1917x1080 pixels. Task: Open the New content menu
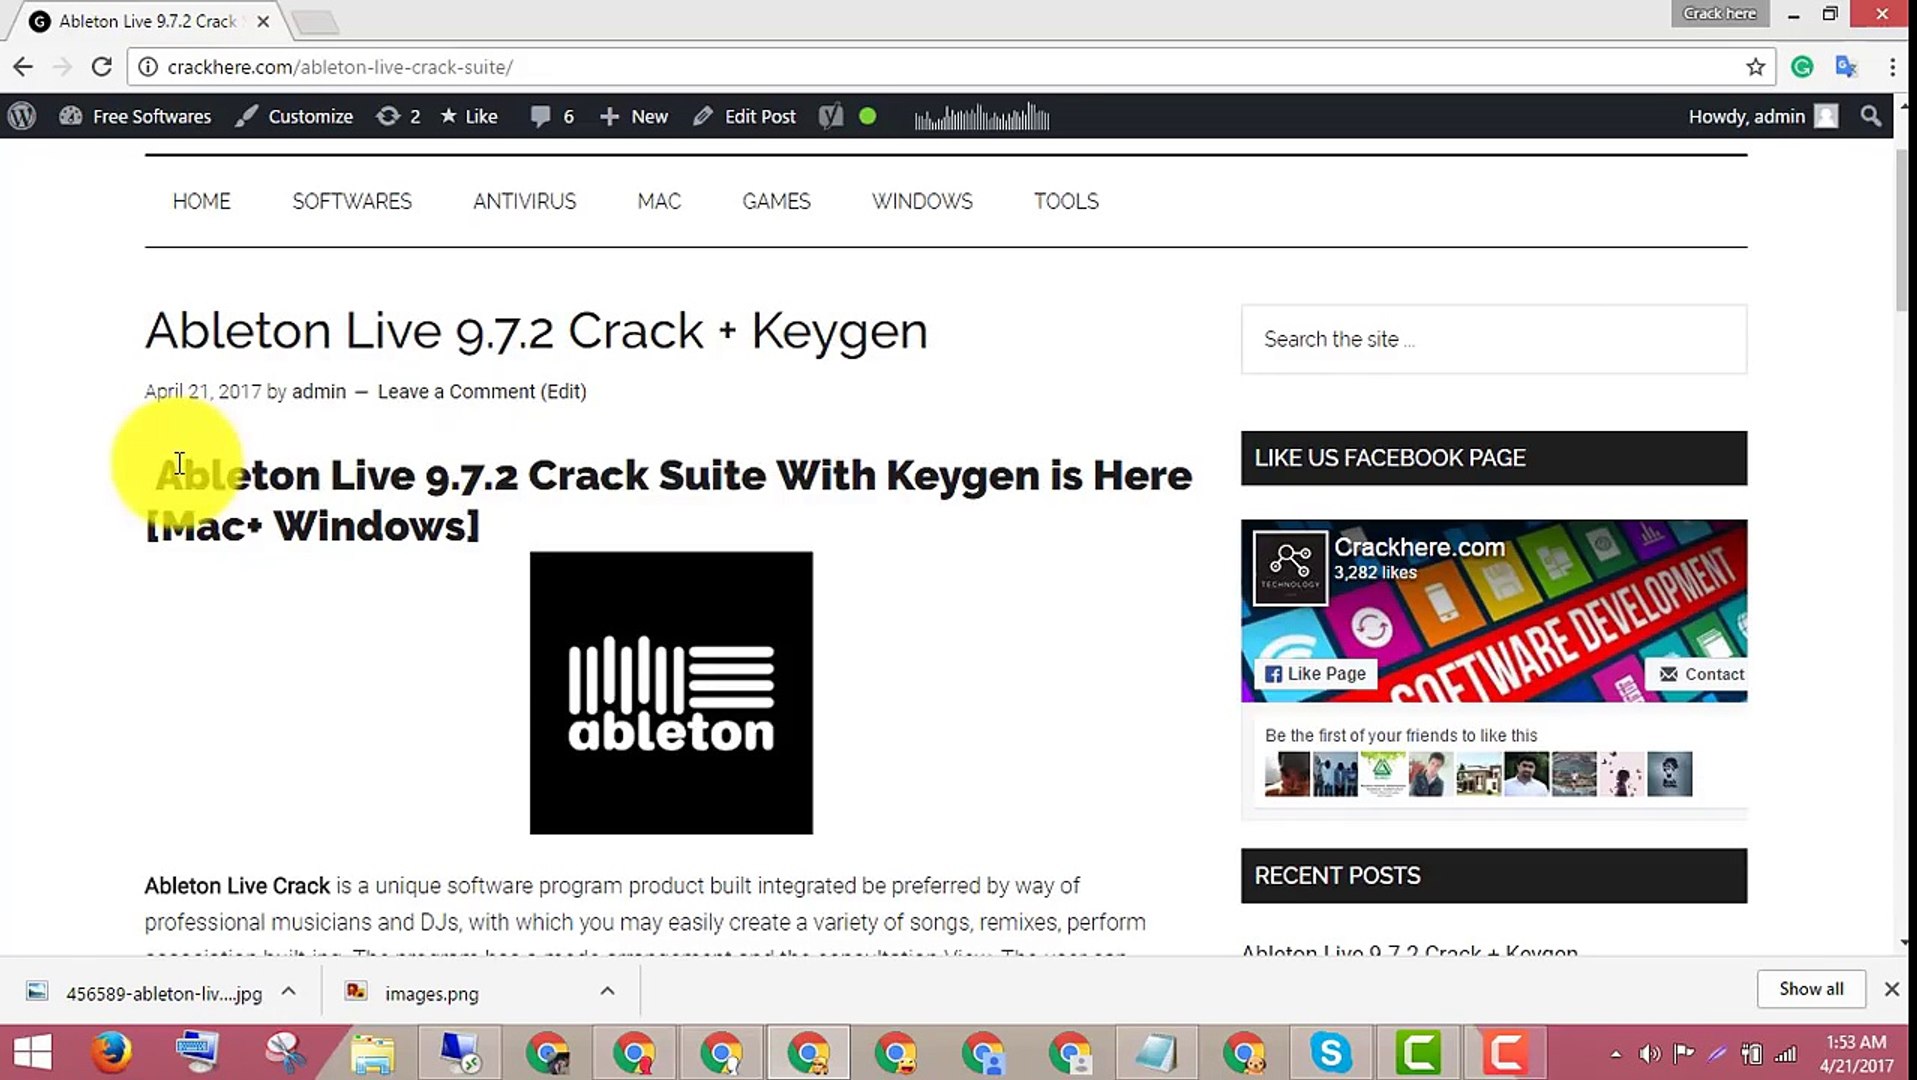634,117
